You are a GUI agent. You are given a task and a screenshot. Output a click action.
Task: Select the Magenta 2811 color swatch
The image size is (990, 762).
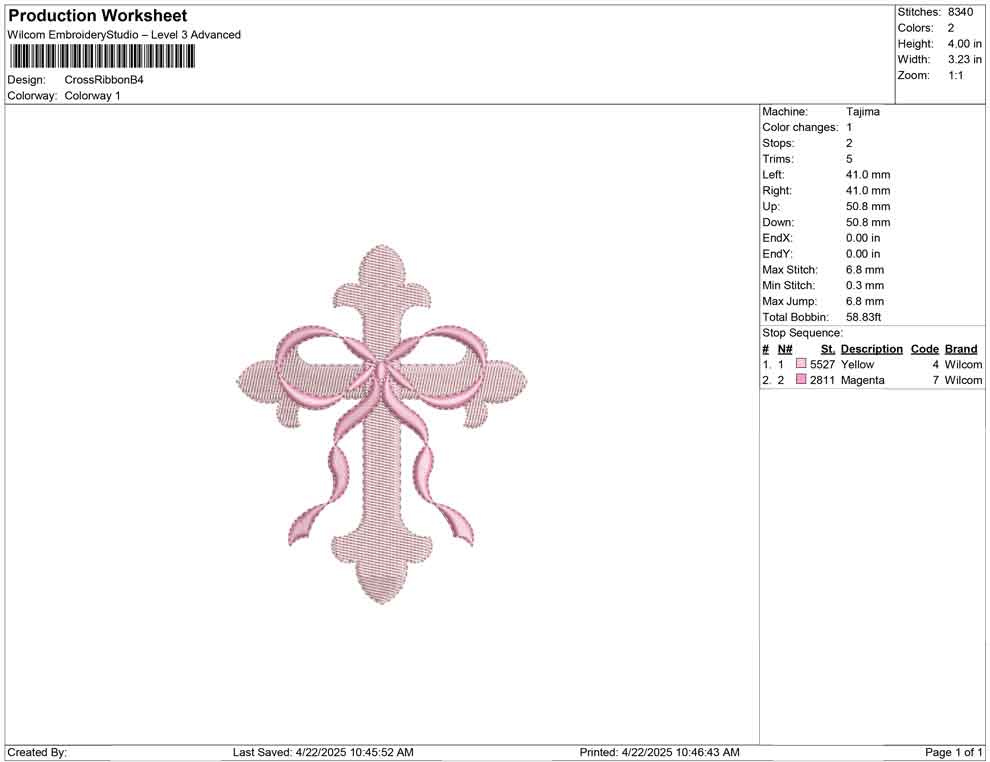coord(799,380)
